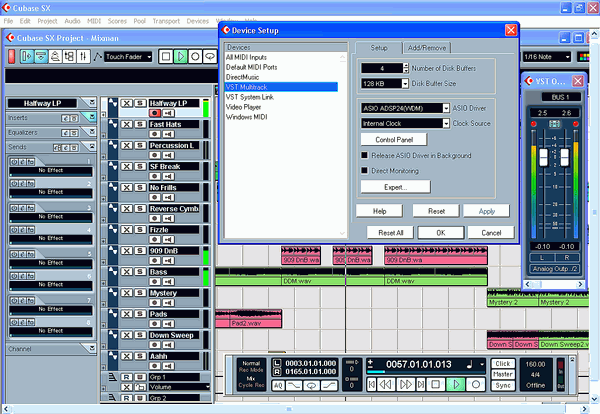Mute the Halfway LP track
This screenshot has height=414, width=600.
point(127,103)
